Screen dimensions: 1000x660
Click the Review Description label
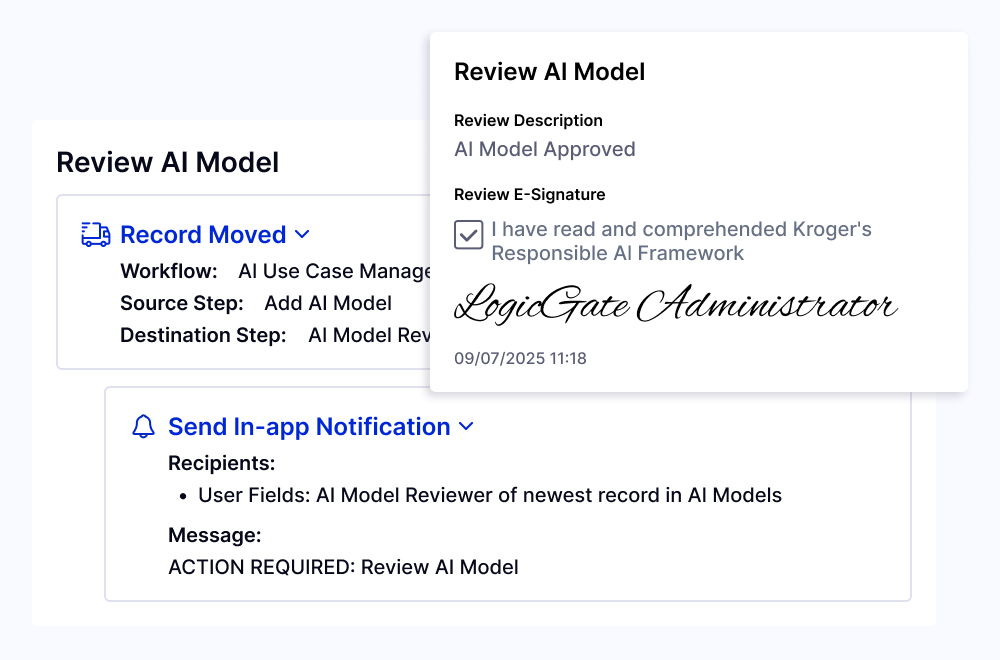pyautogui.click(x=528, y=121)
